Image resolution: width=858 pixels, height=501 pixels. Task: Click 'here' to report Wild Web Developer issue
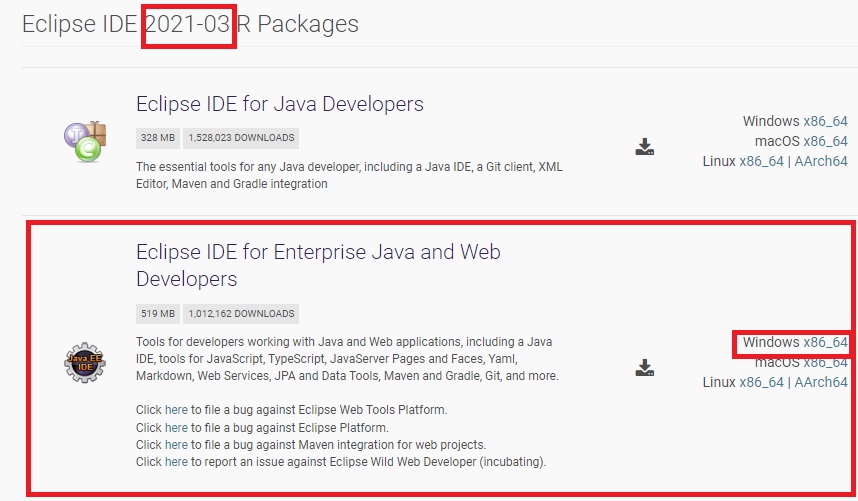click(176, 462)
